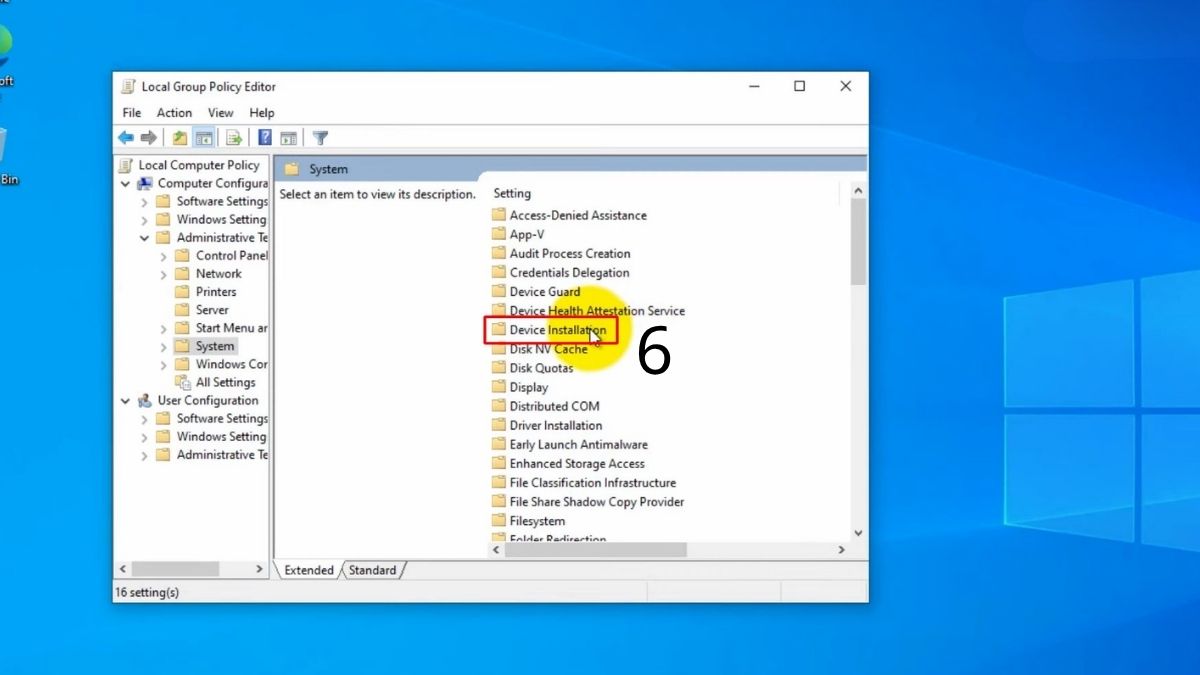Toggle the Show/Hide Console Tree icon
Image resolution: width=1200 pixels, height=675 pixels.
tap(203, 138)
